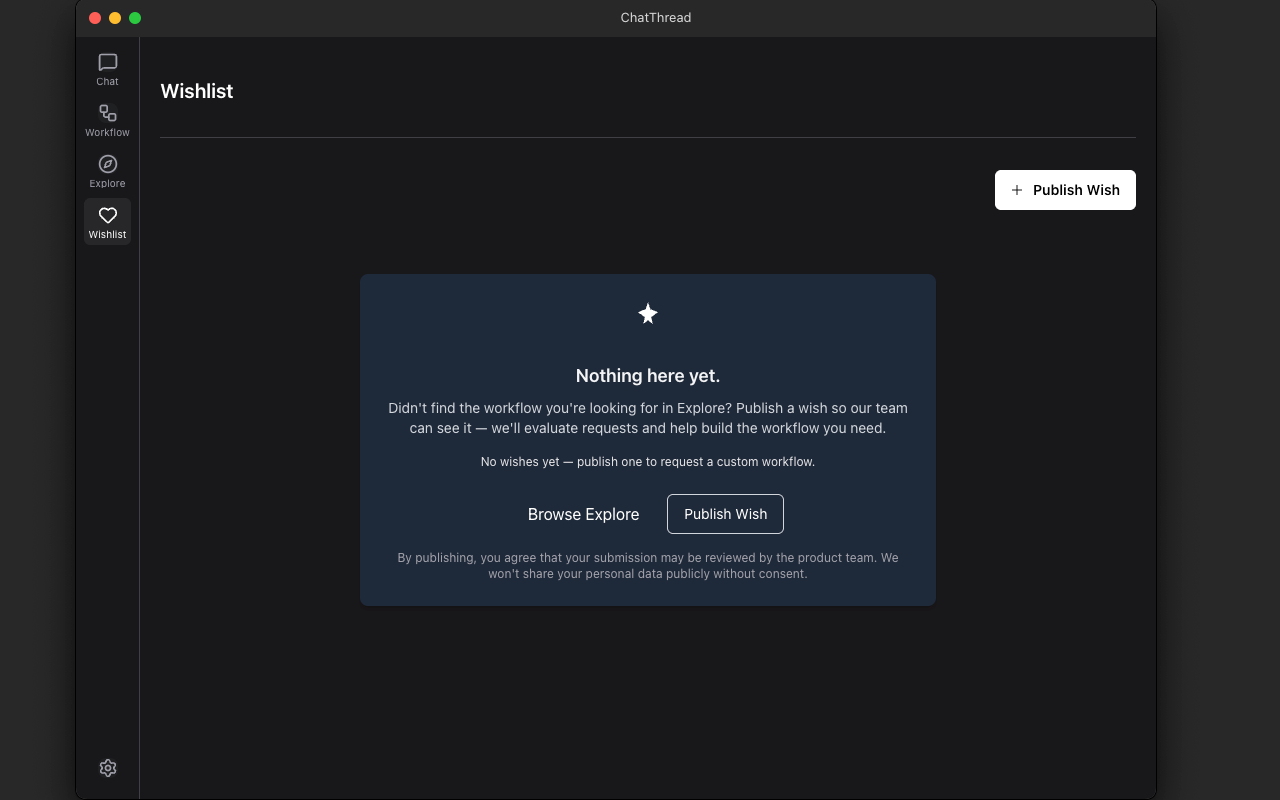The image size is (1280, 800).
Task: Follow the Browse Explore link
Action: (x=583, y=514)
